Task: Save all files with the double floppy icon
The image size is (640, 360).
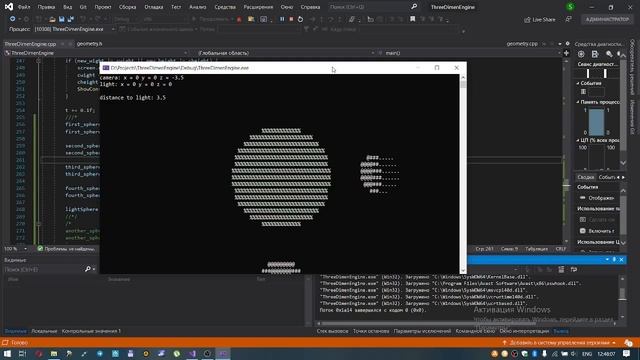Action: click(71, 19)
